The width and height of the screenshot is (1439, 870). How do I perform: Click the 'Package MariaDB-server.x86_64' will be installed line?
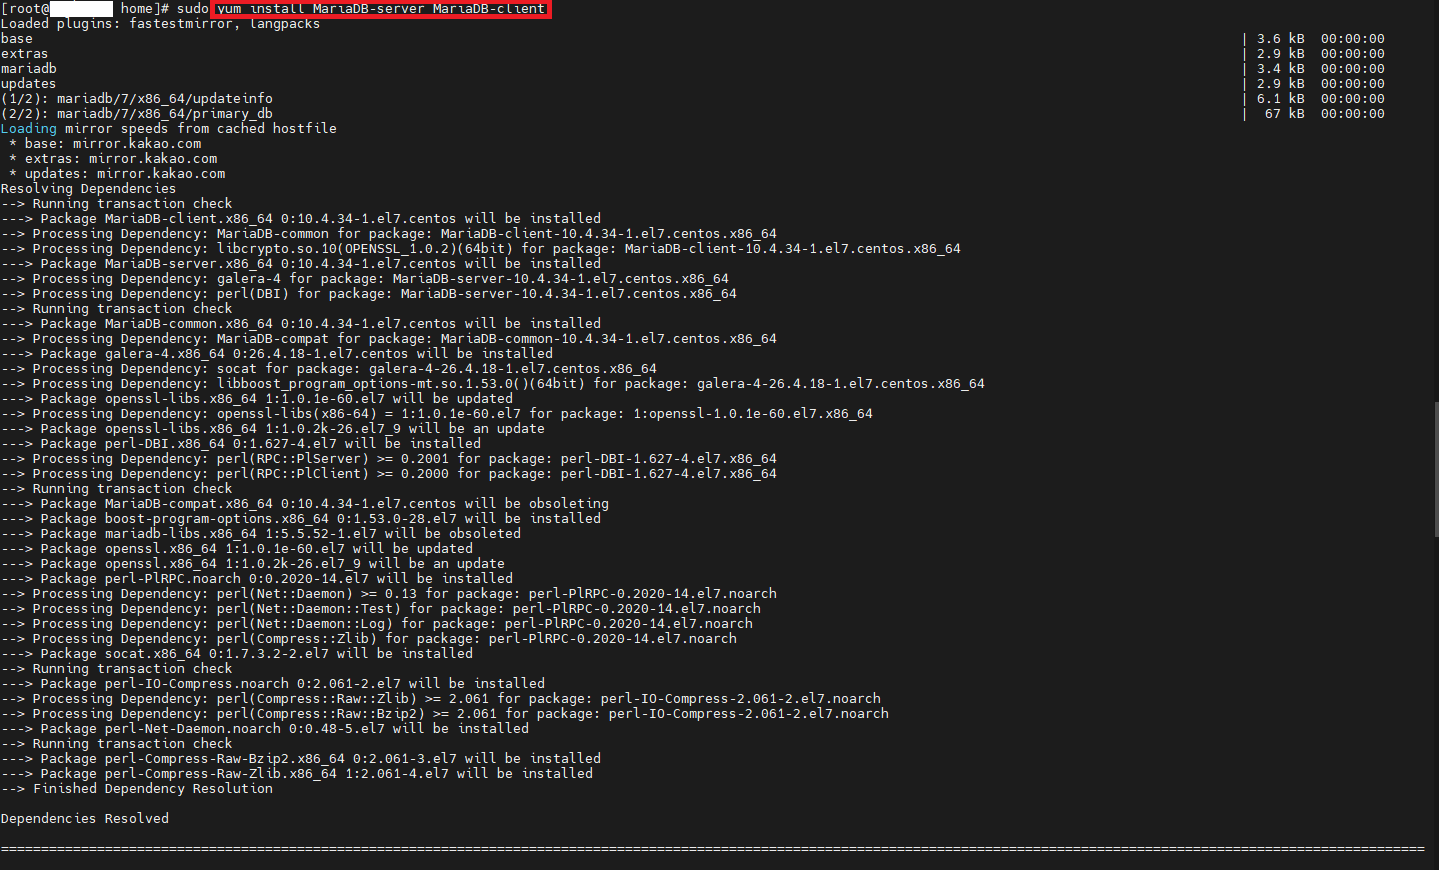pyautogui.click(x=301, y=264)
